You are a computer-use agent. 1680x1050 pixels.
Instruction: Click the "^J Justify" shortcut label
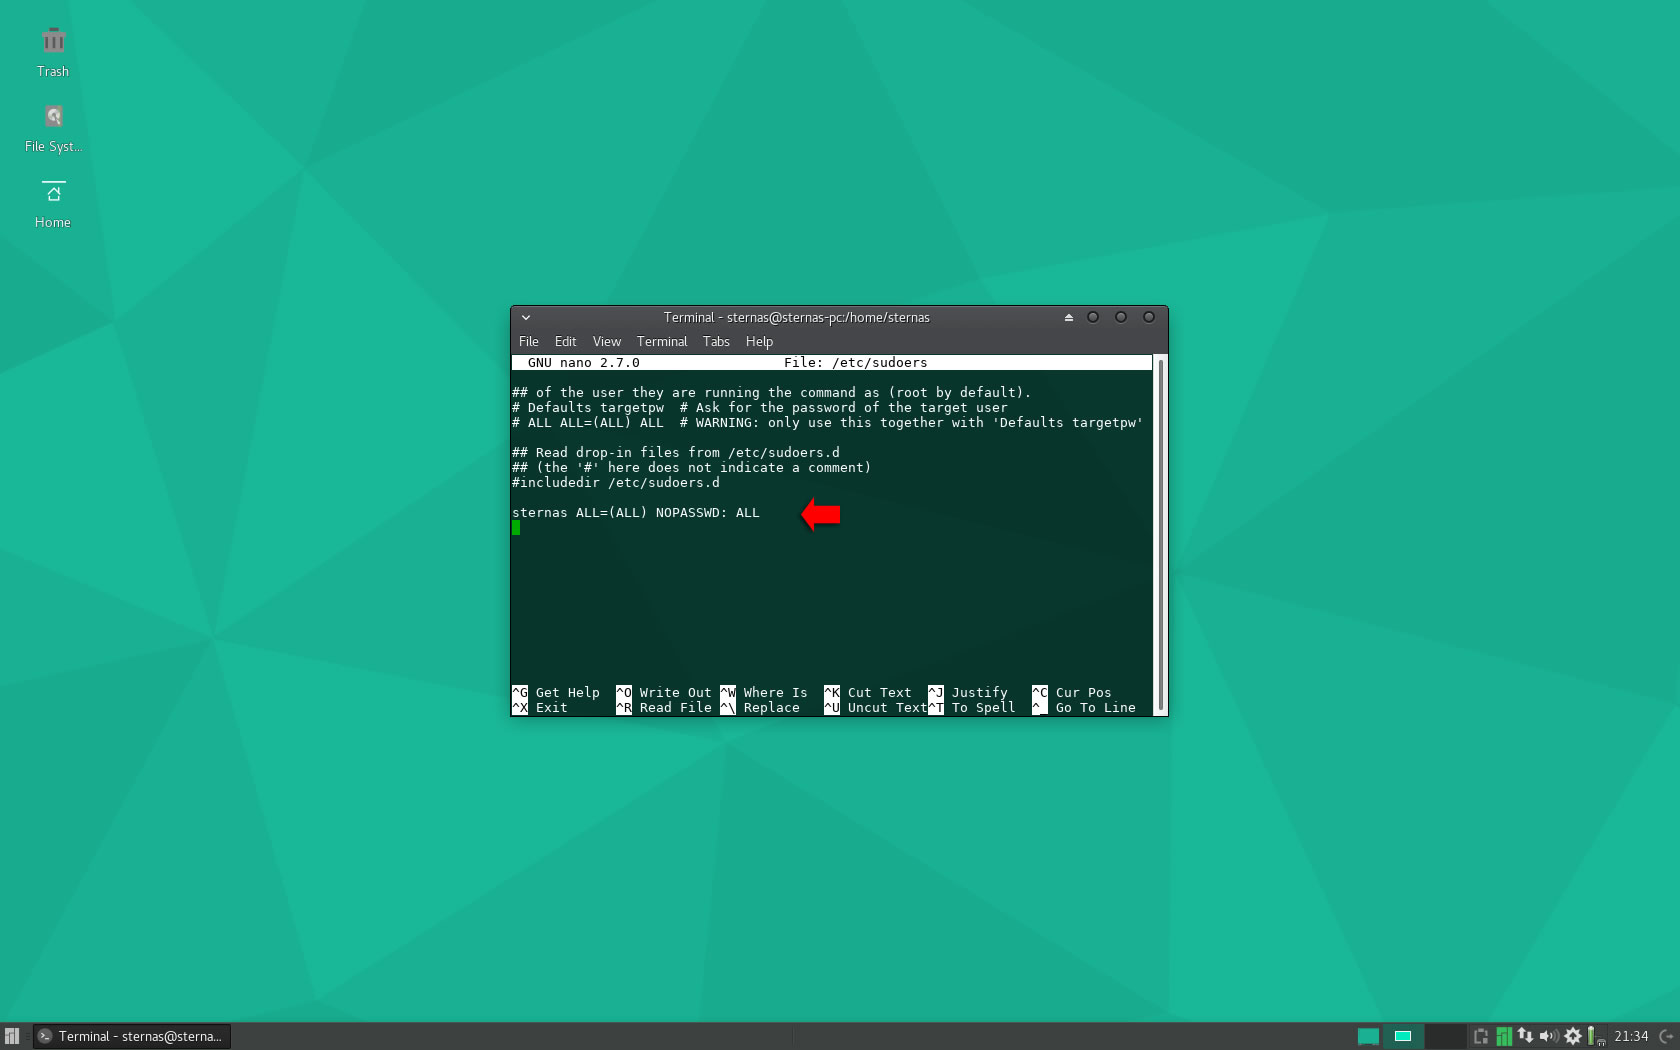[968, 693]
